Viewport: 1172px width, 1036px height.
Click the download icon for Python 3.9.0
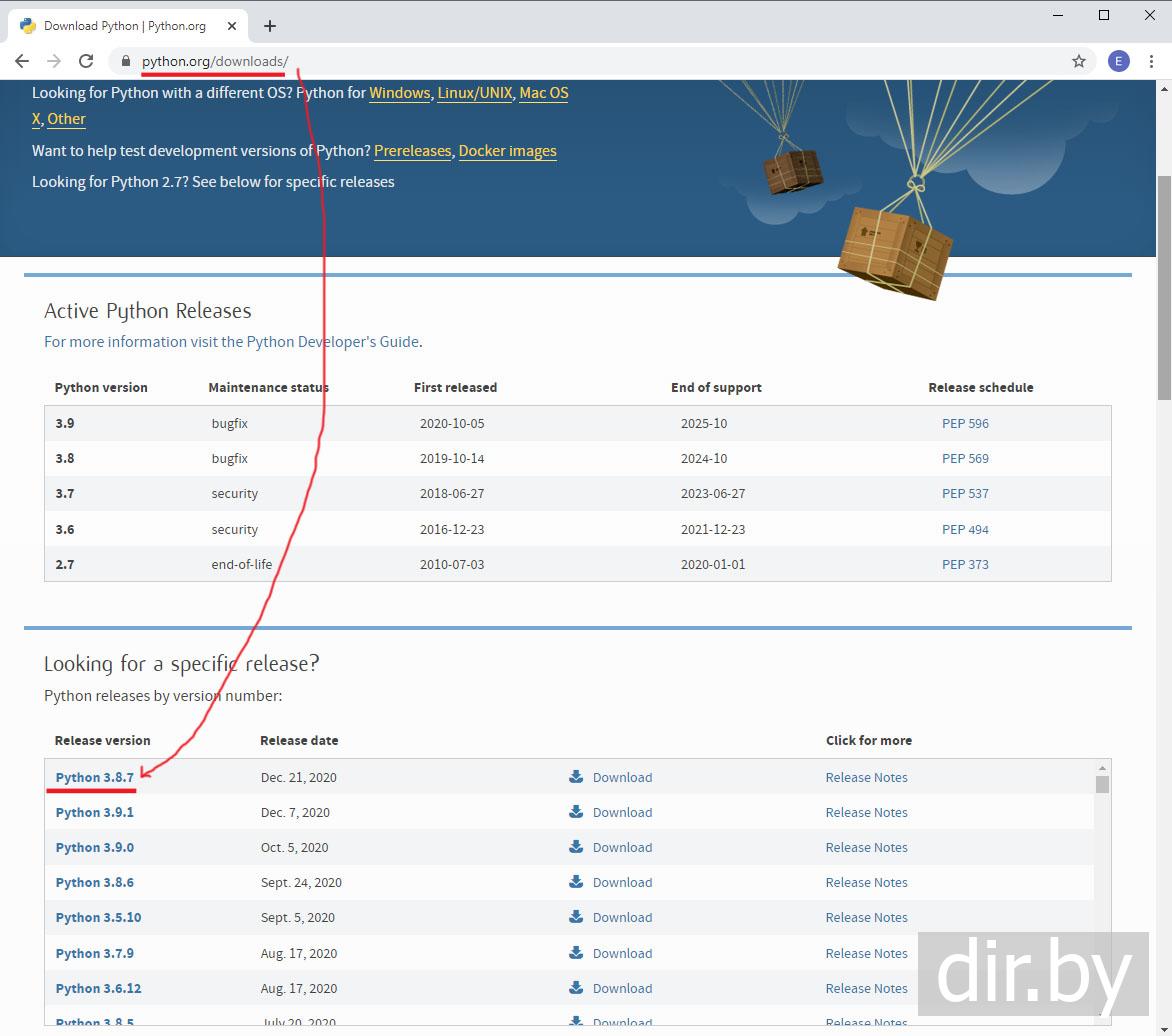click(x=576, y=847)
